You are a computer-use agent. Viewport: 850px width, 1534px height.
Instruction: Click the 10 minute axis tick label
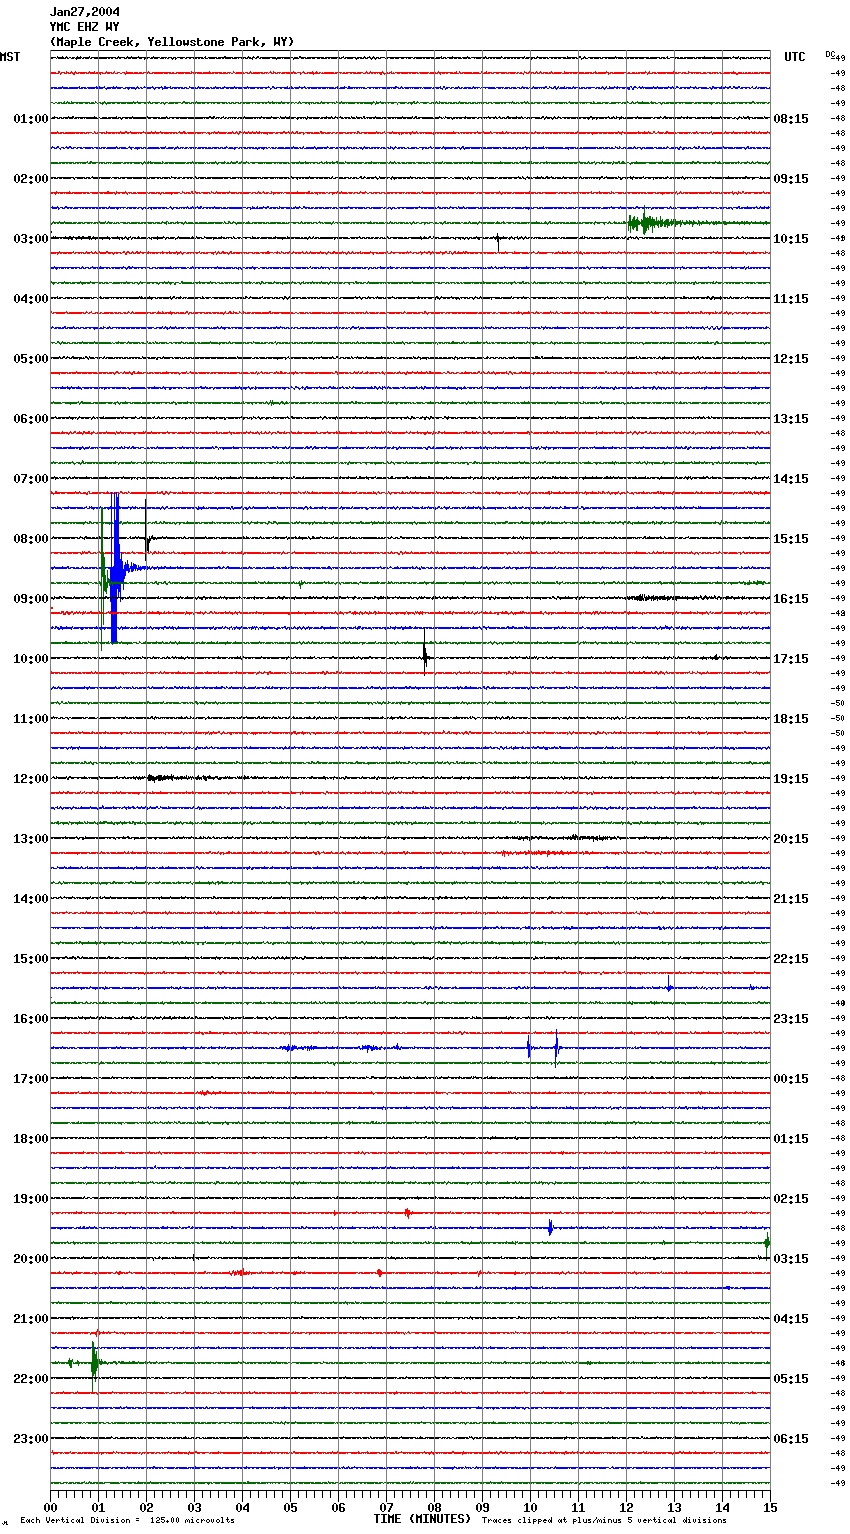click(x=530, y=1508)
